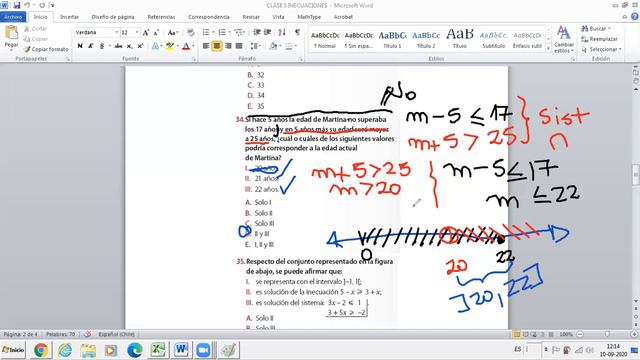
Task: Expand the styles gallery more arrow
Action: point(548,49)
